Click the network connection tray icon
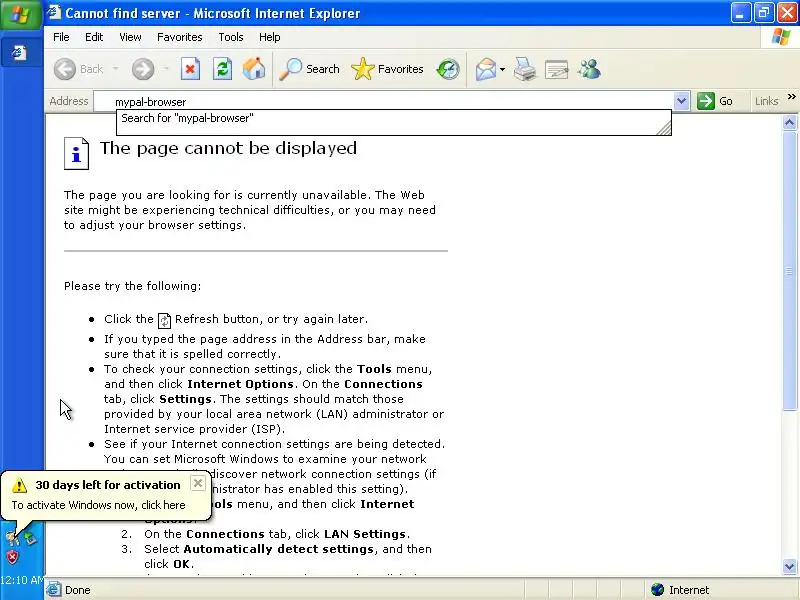 [31, 537]
